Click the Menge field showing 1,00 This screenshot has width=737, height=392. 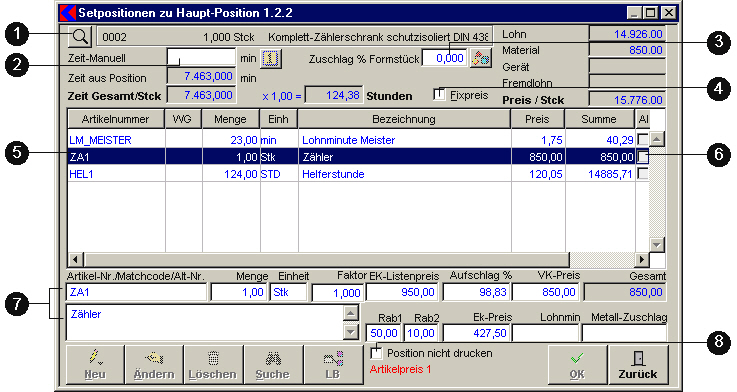tap(239, 292)
